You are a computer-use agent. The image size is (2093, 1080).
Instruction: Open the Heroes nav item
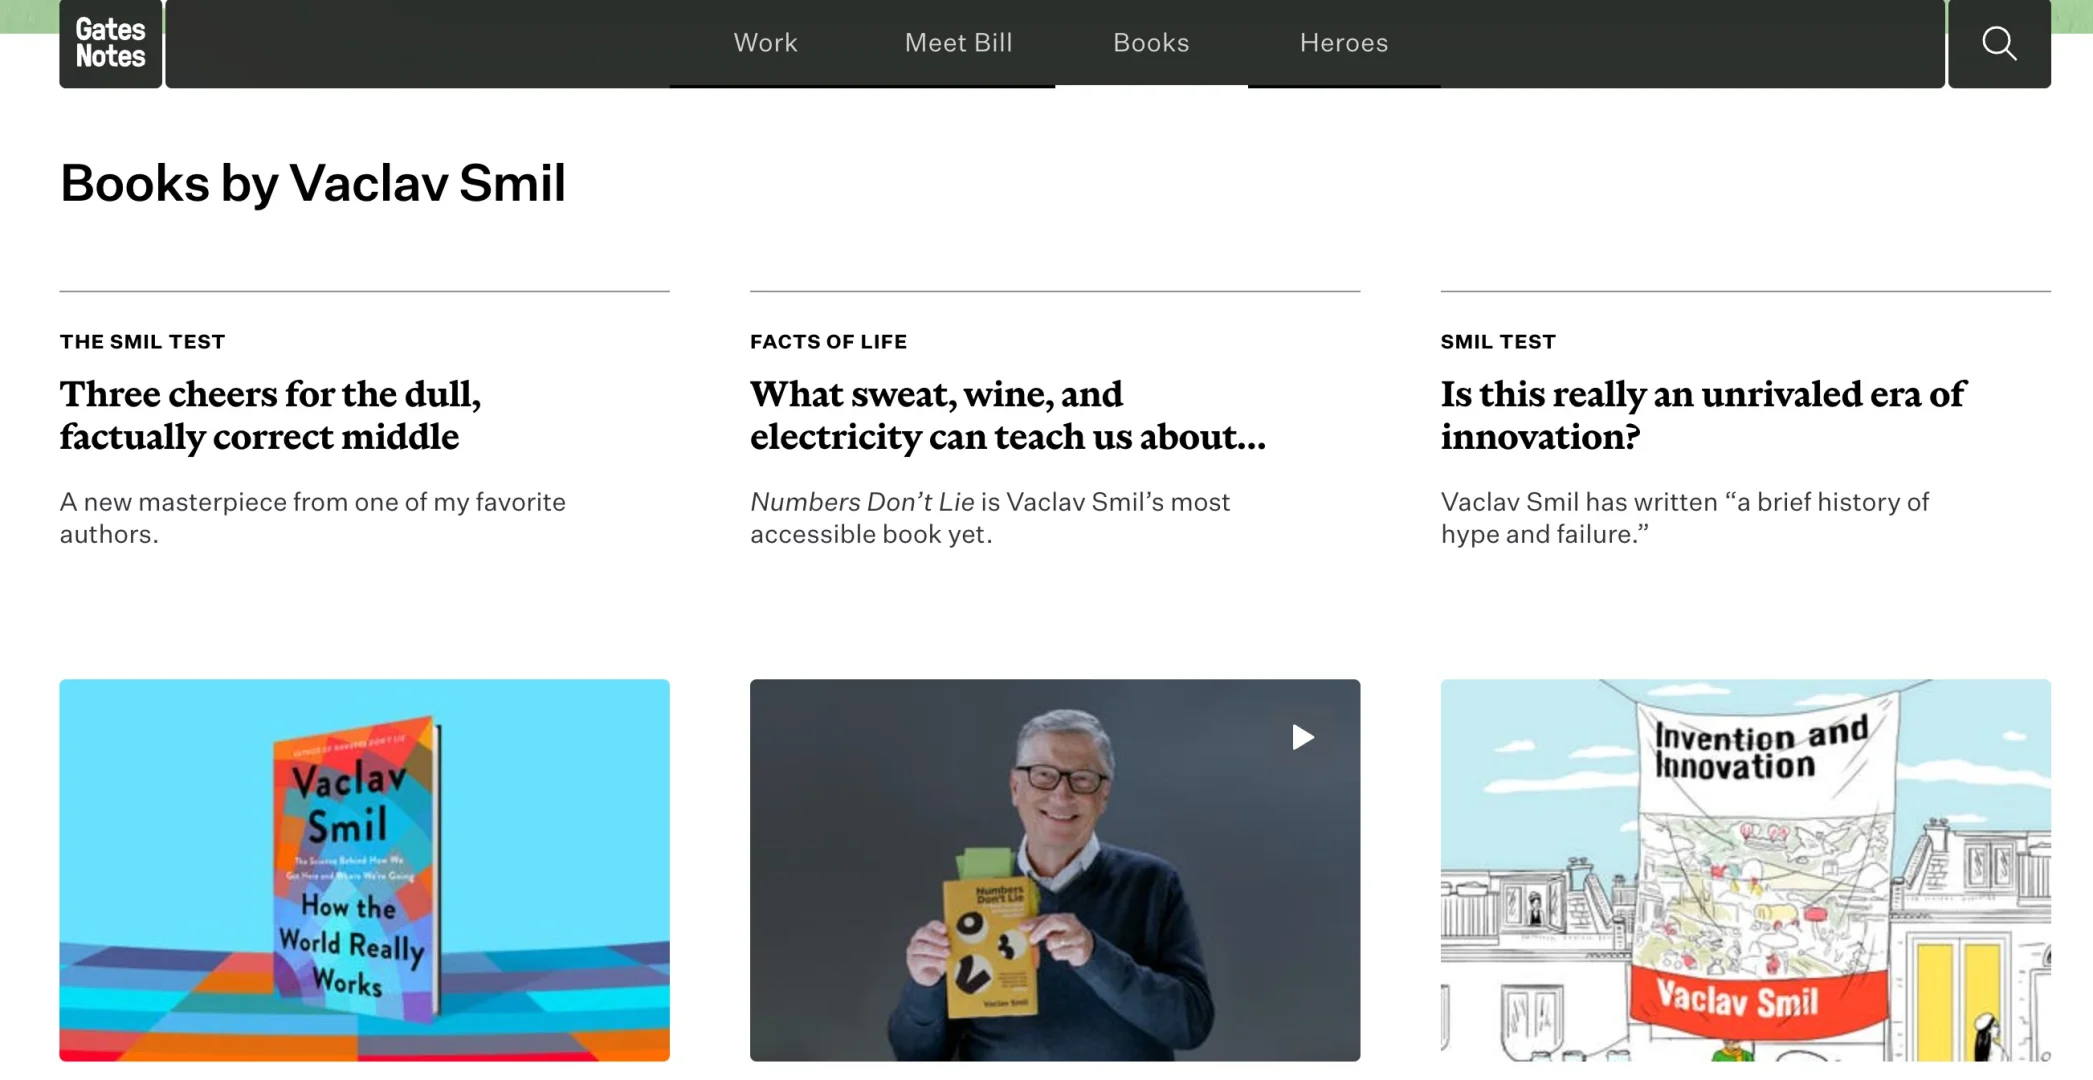point(1343,43)
